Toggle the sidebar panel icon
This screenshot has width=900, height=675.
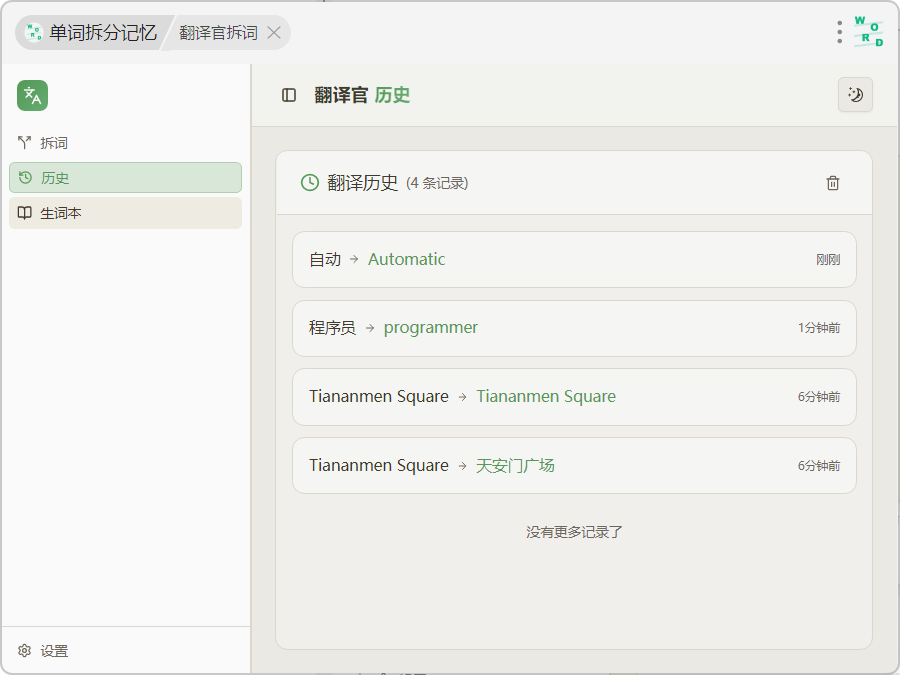289,95
